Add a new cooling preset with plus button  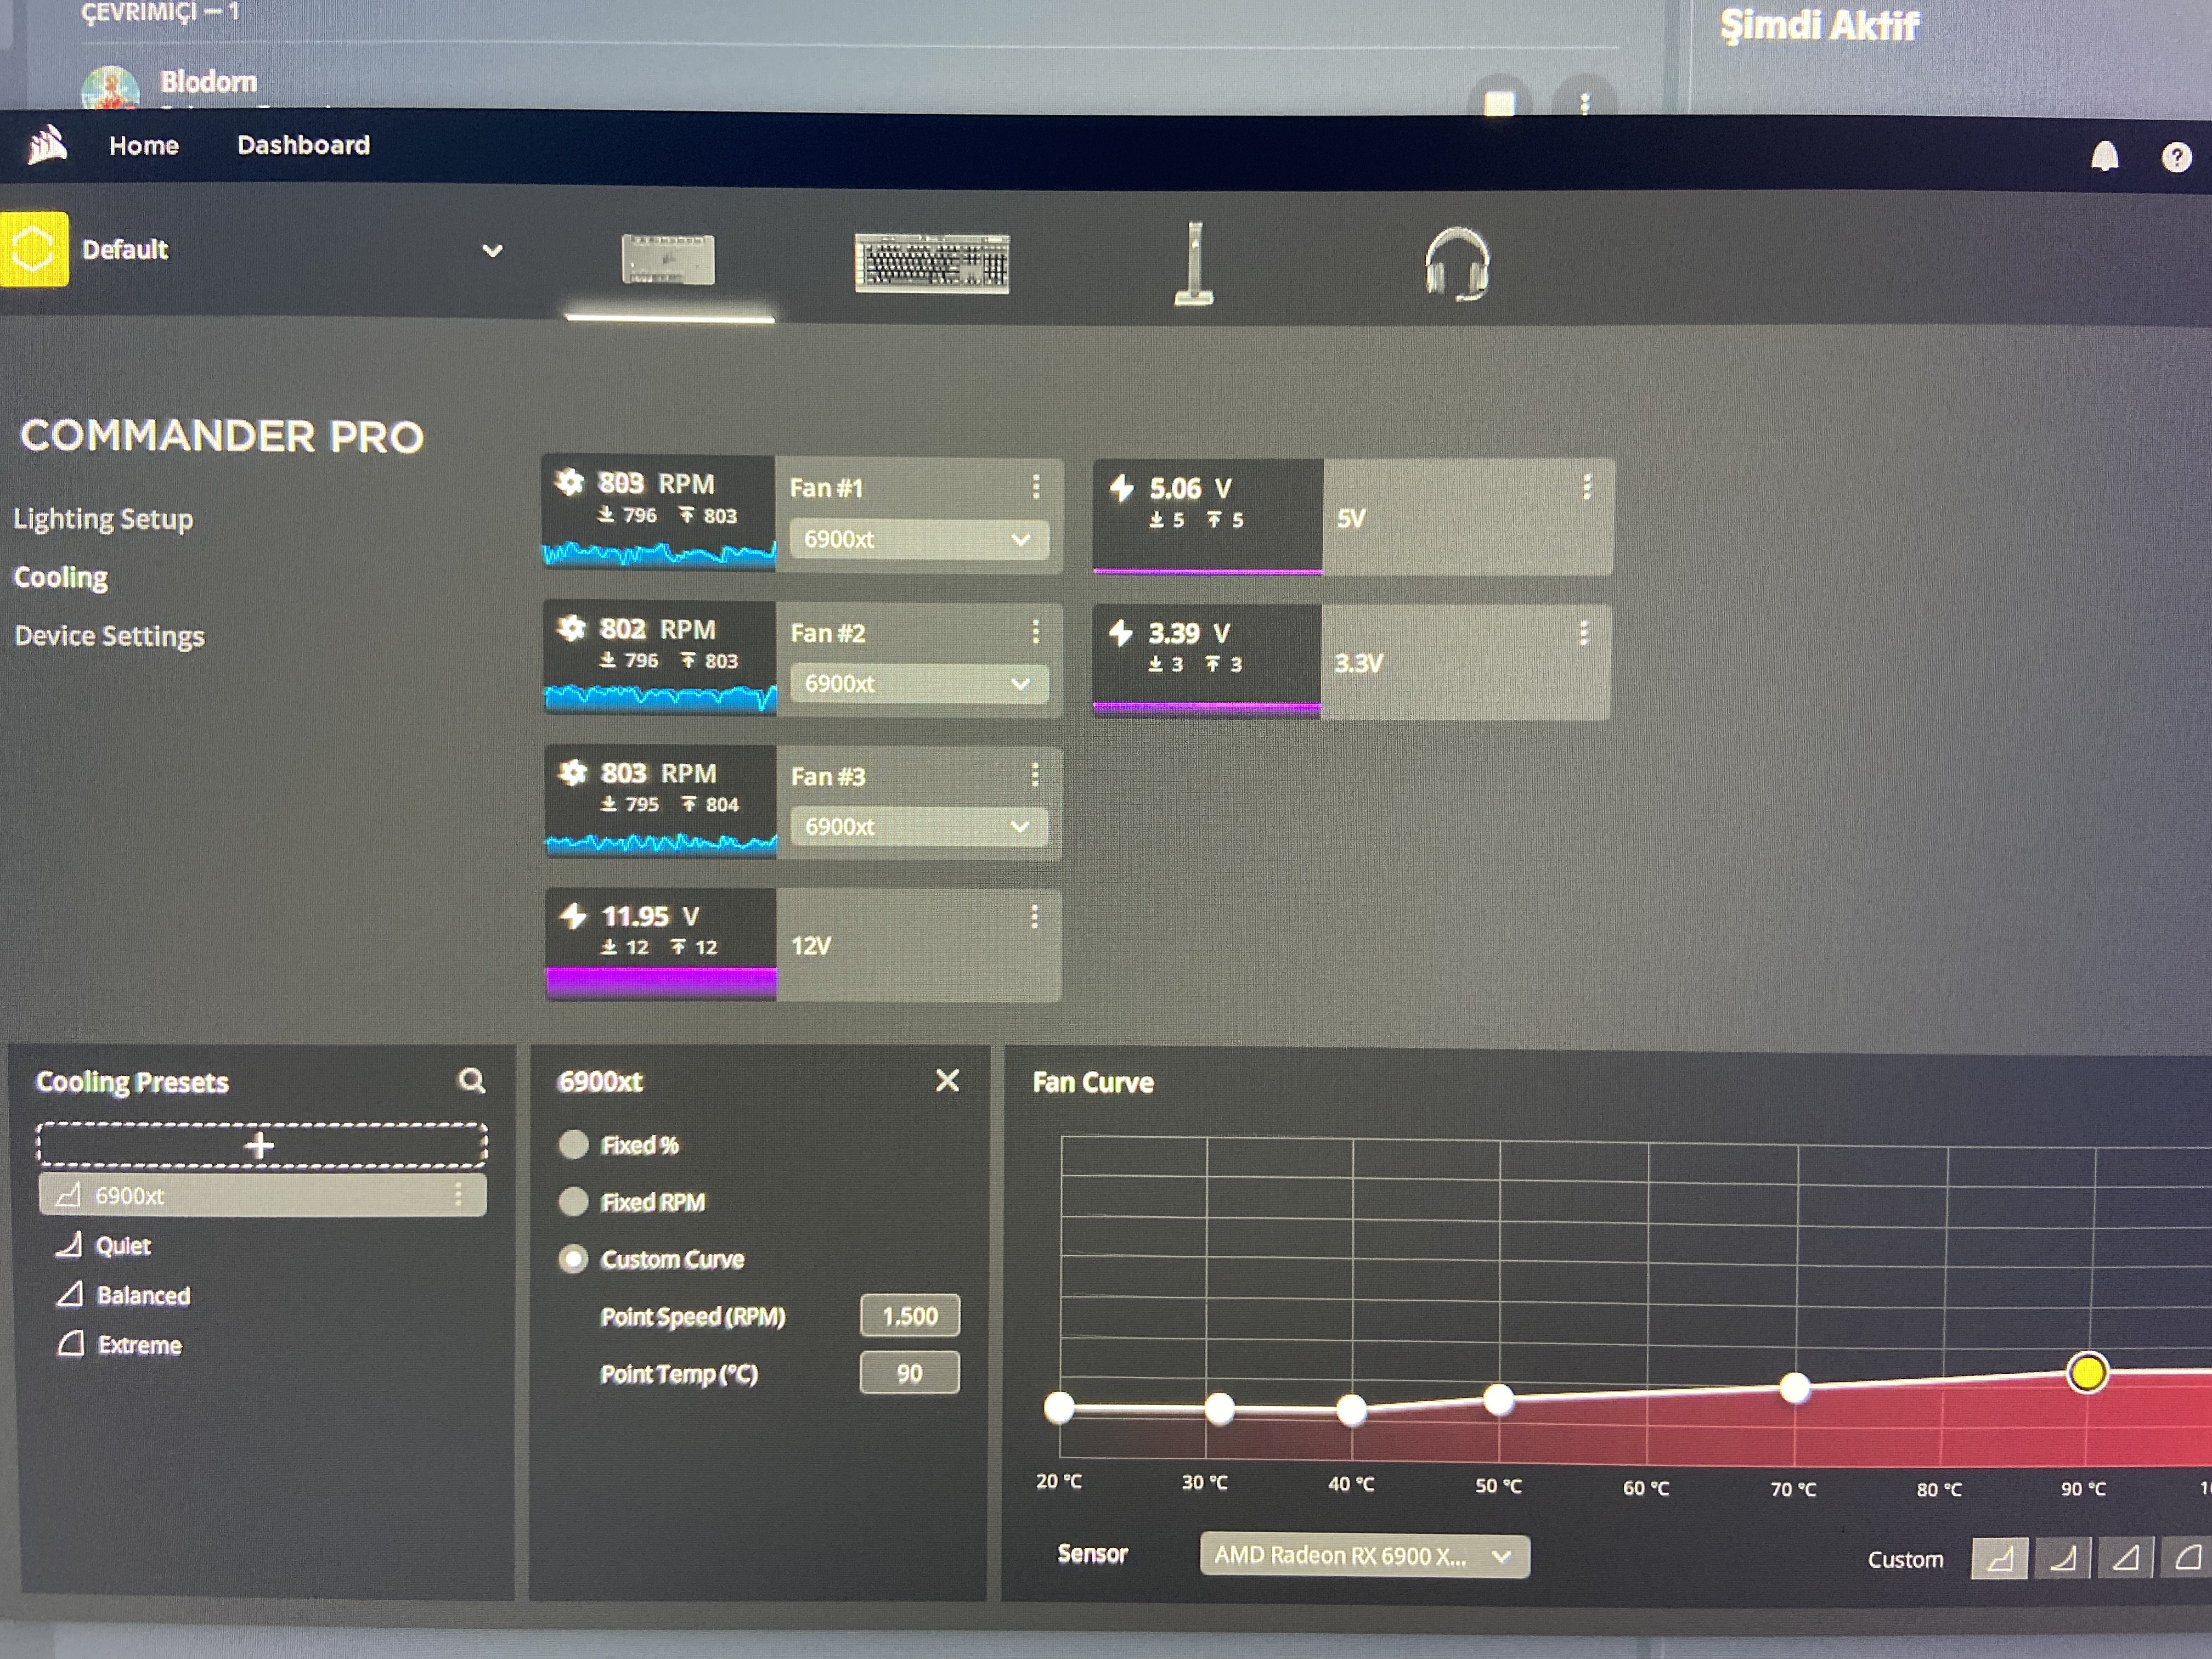tap(262, 1145)
